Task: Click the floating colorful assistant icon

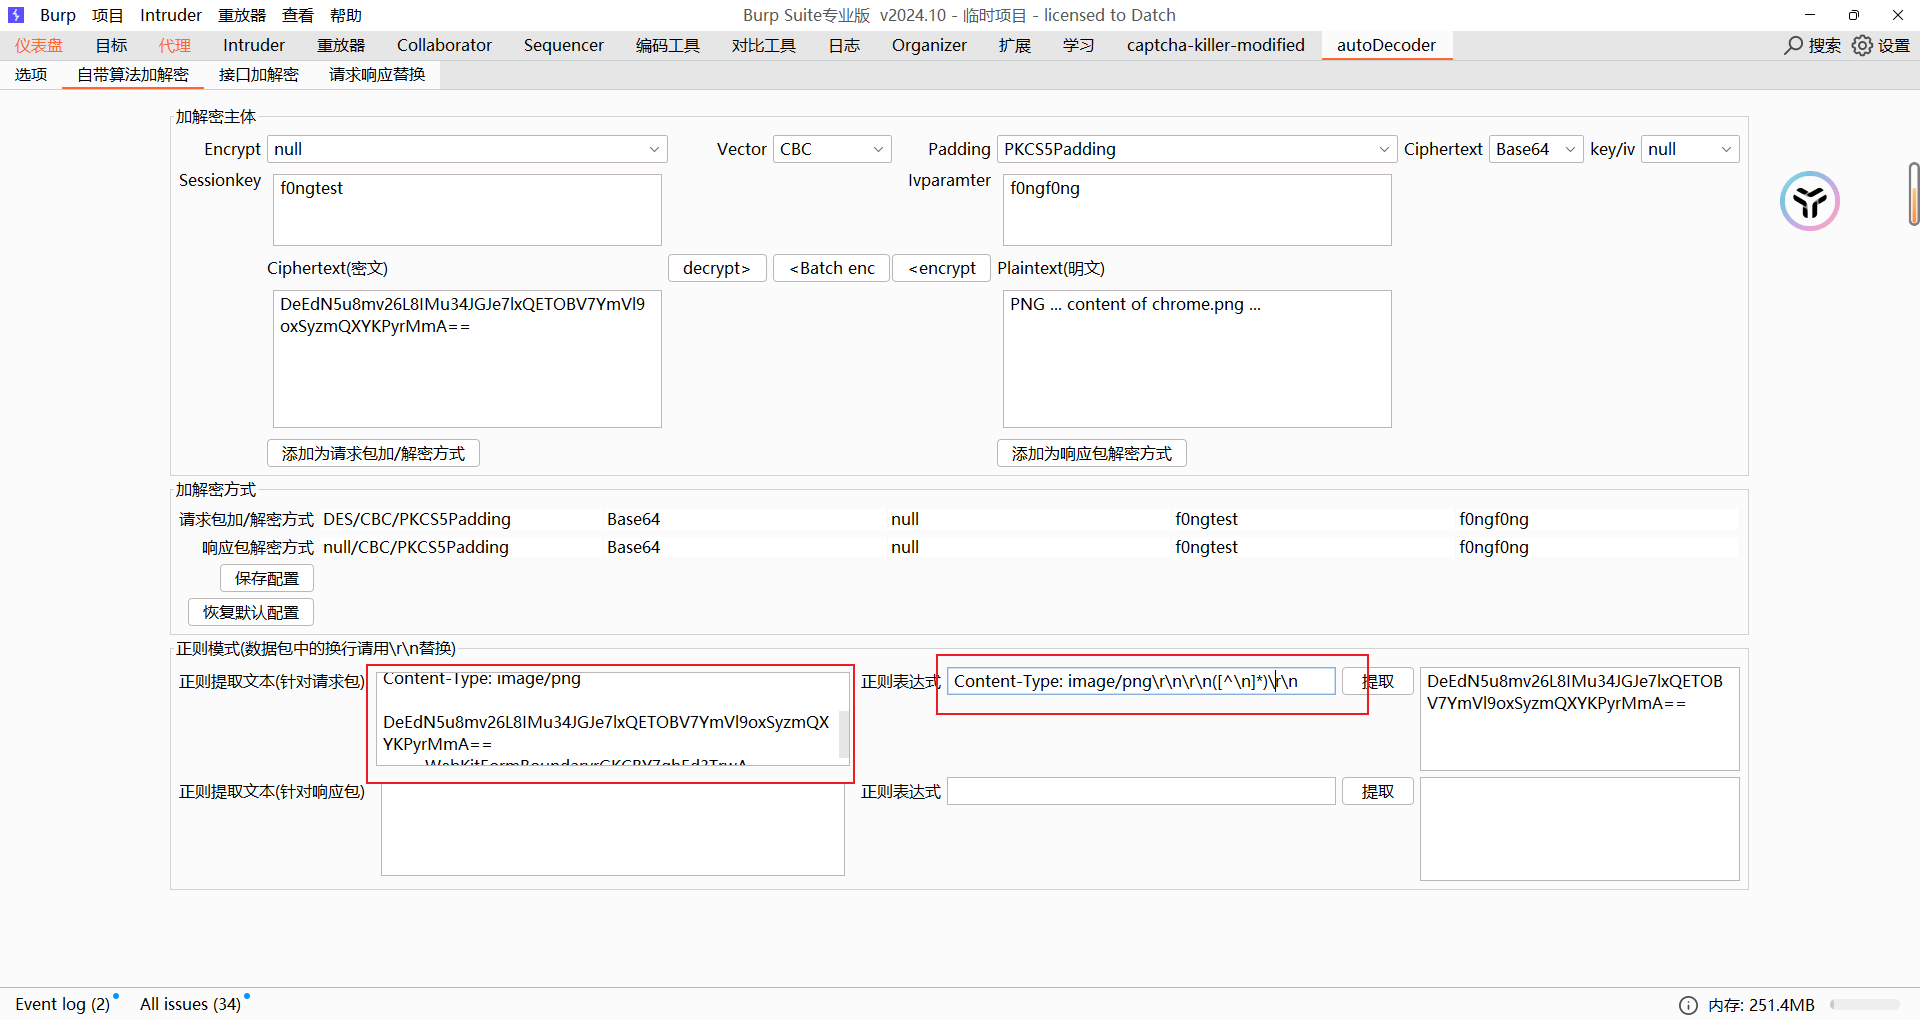Action: [x=1809, y=201]
